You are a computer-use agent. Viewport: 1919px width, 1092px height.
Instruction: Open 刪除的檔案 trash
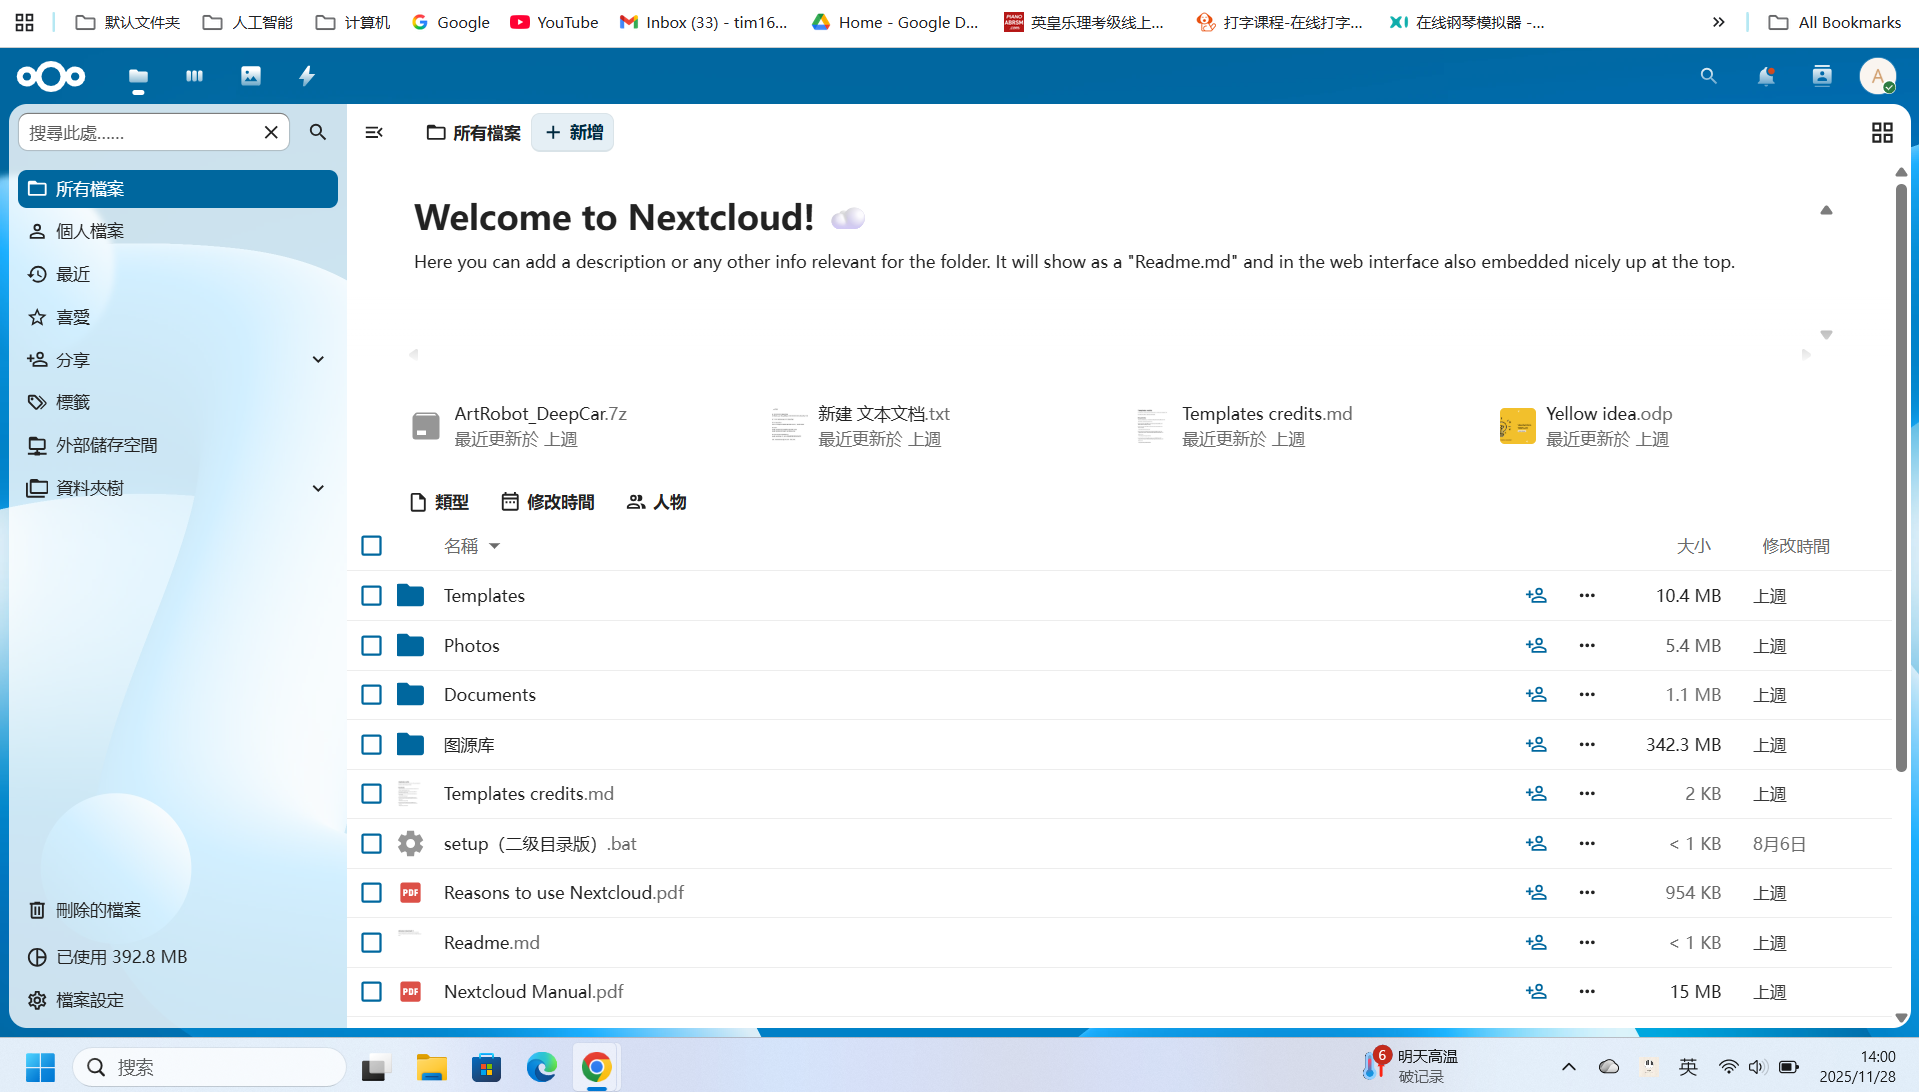[178, 910]
